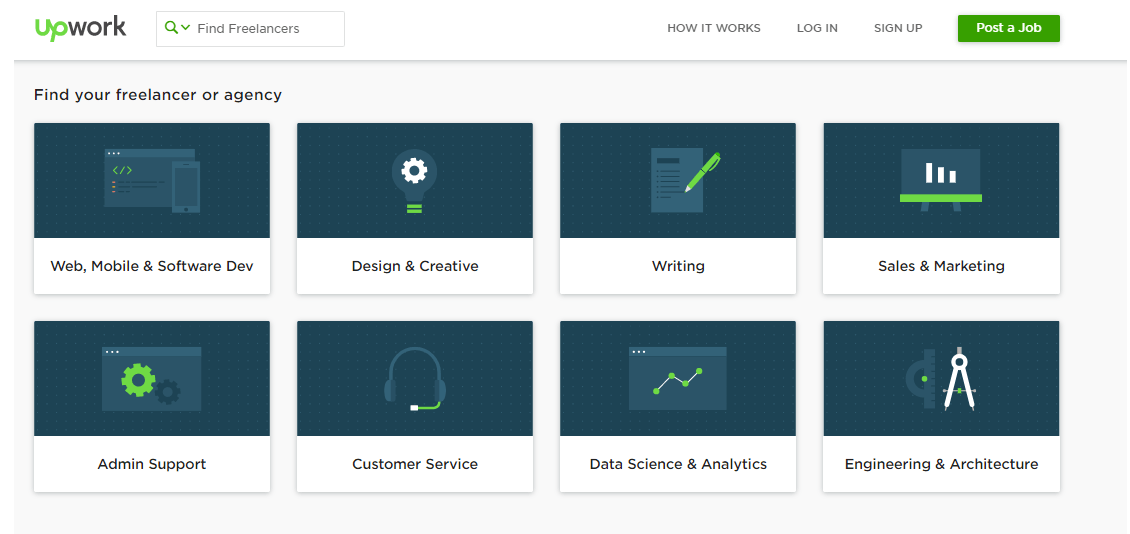Open the search type dropdown arrow

click(185, 28)
